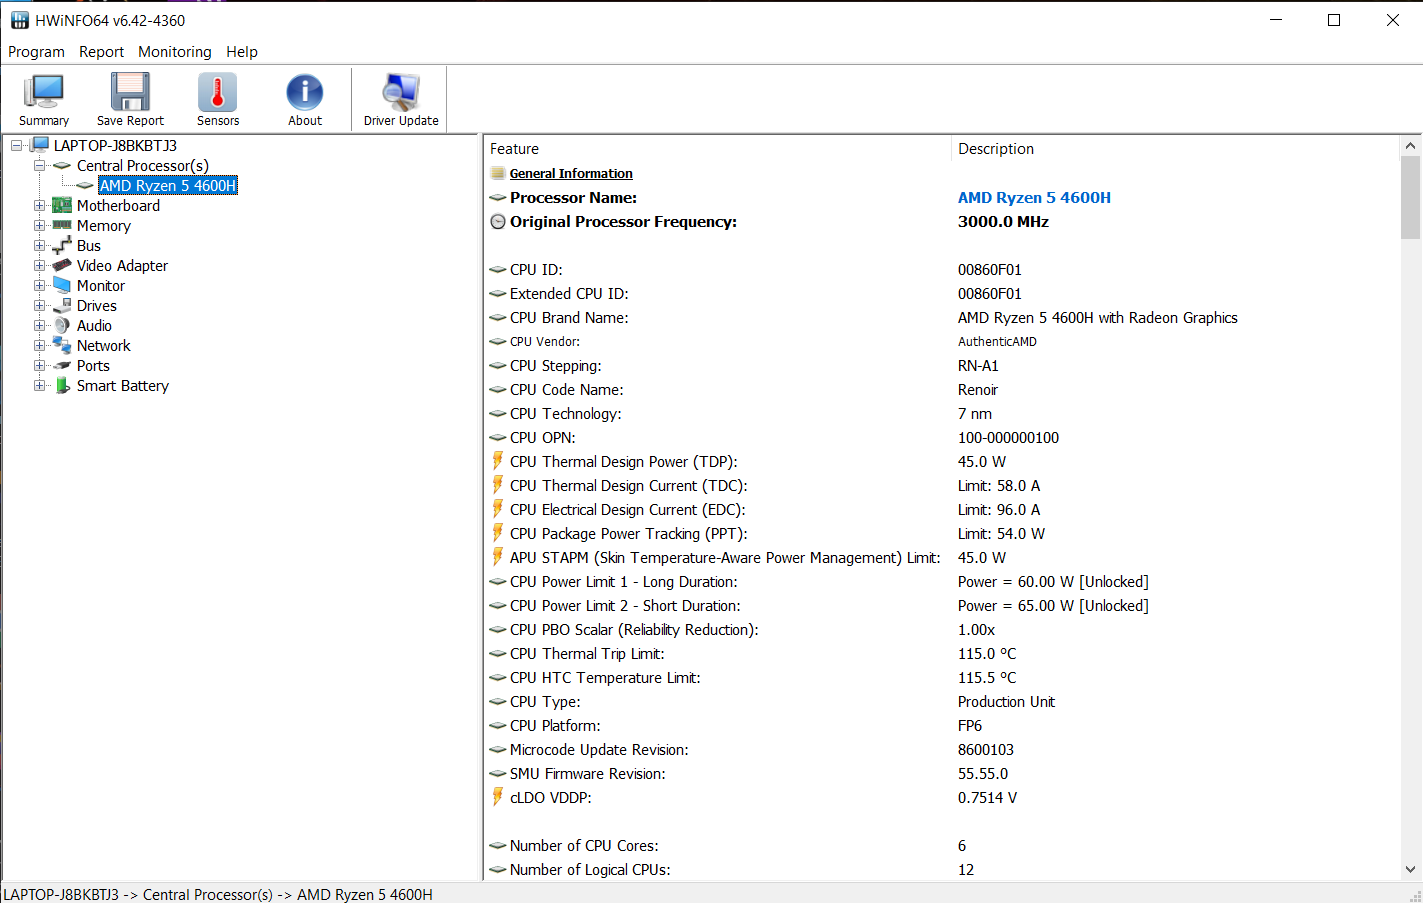Select the Smart Battery label in tree

(x=123, y=385)
